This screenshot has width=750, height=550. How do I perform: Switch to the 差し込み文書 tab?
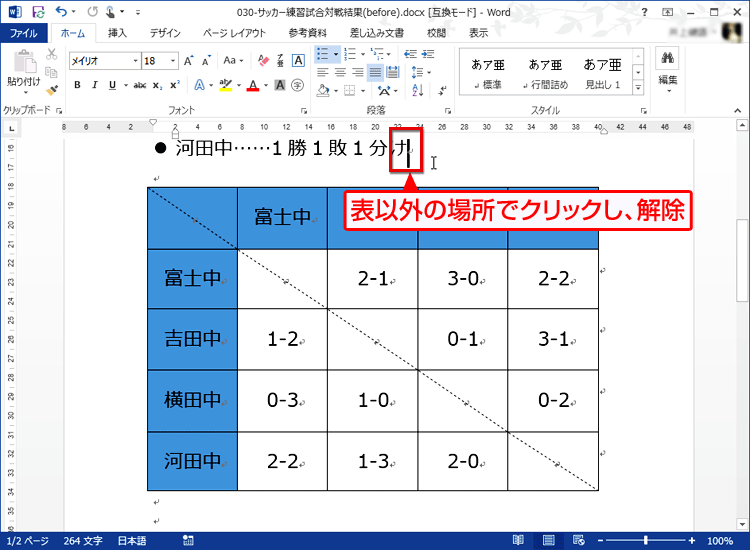(x=377, y=33)
